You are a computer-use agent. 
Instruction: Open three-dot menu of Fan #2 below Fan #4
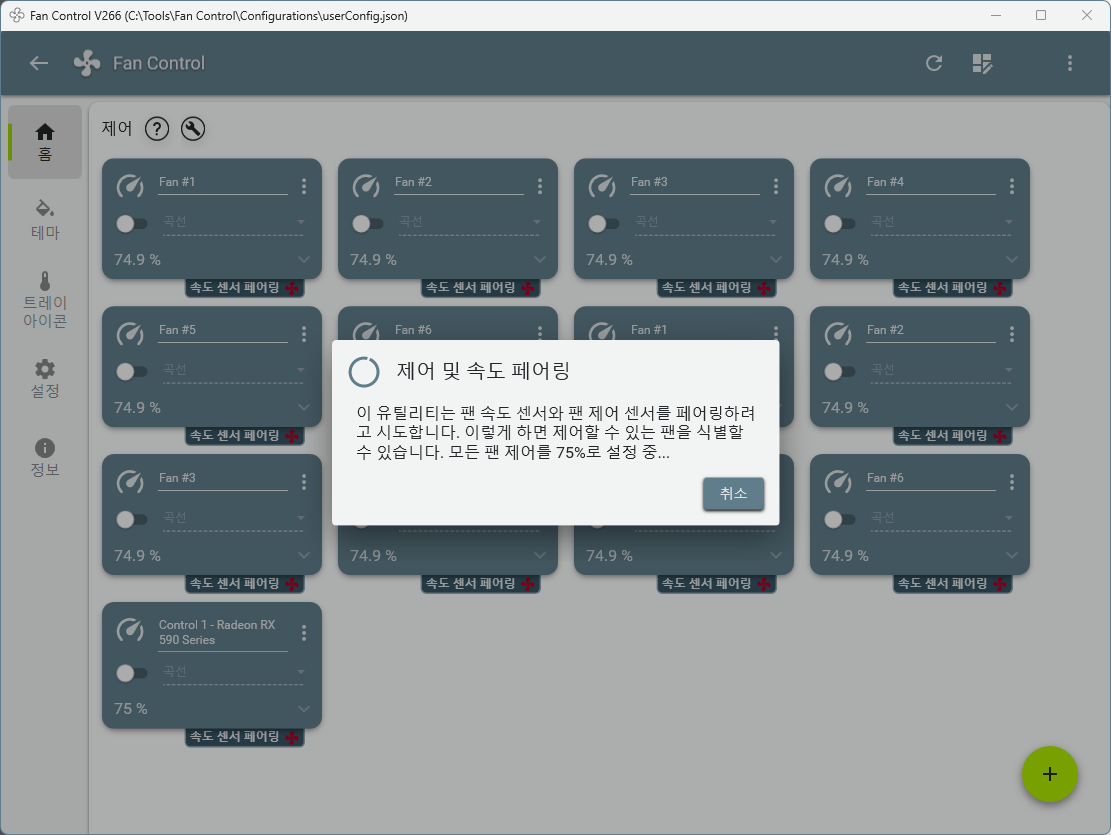pos(1012,334)
